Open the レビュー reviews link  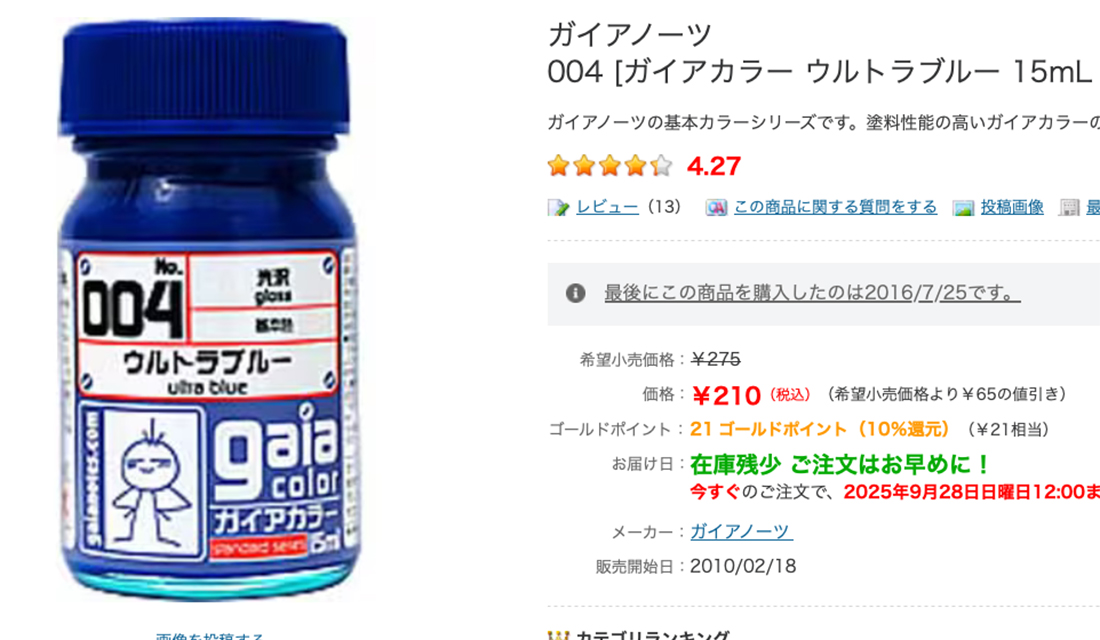(607, 206)
